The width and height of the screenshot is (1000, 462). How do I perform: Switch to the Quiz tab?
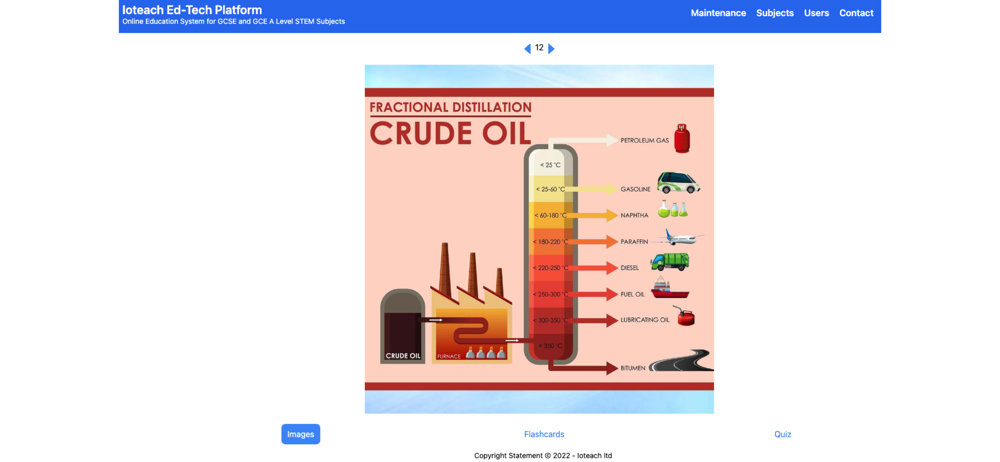coord(783,434)
